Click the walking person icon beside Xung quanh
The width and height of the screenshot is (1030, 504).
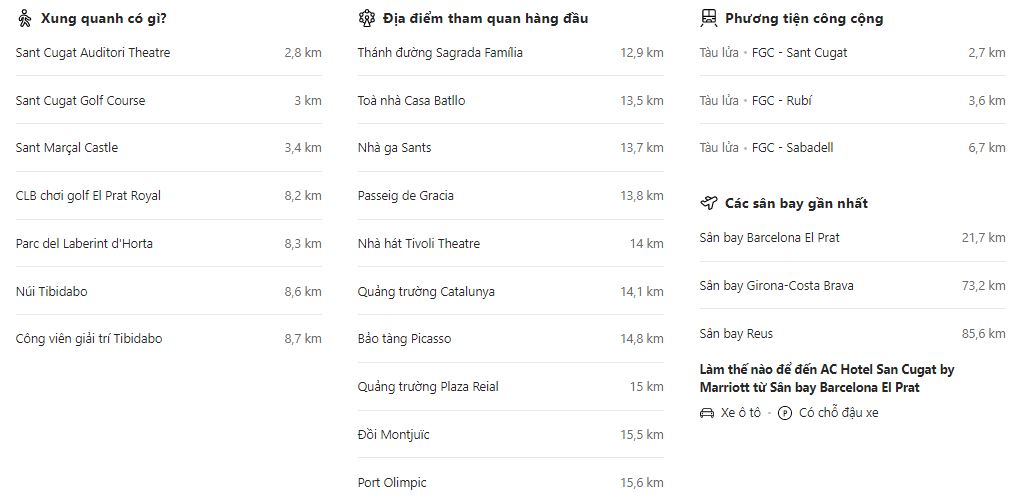pyautogui.click(x=24, y=18)
